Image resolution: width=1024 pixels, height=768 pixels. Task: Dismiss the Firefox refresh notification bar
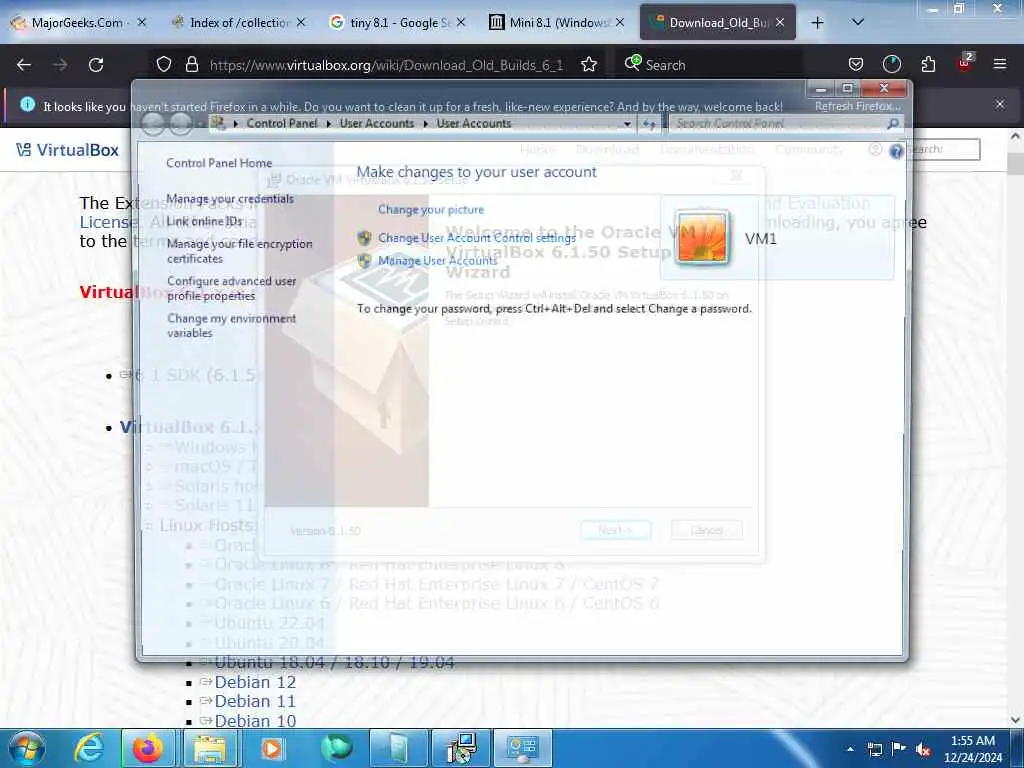tap(1000, 104)
